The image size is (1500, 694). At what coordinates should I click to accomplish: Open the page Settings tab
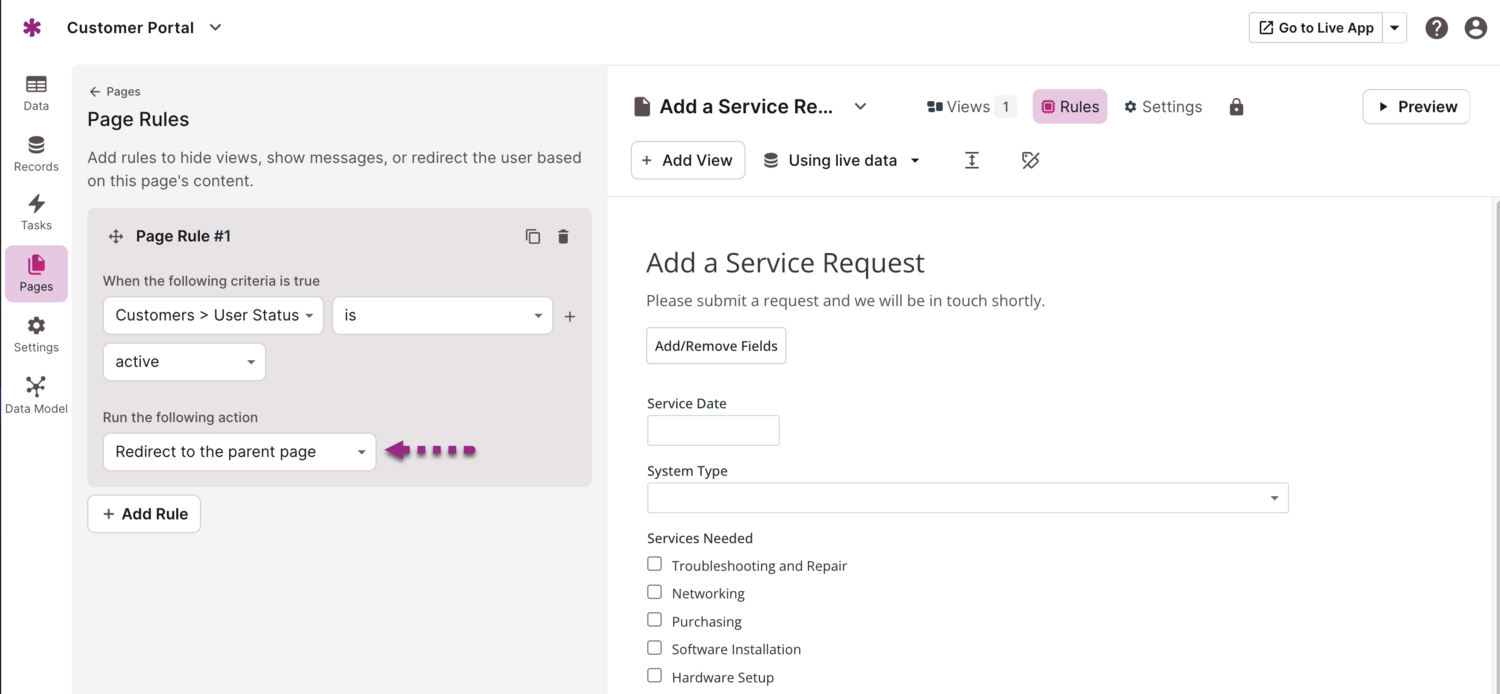point(1162,107)
